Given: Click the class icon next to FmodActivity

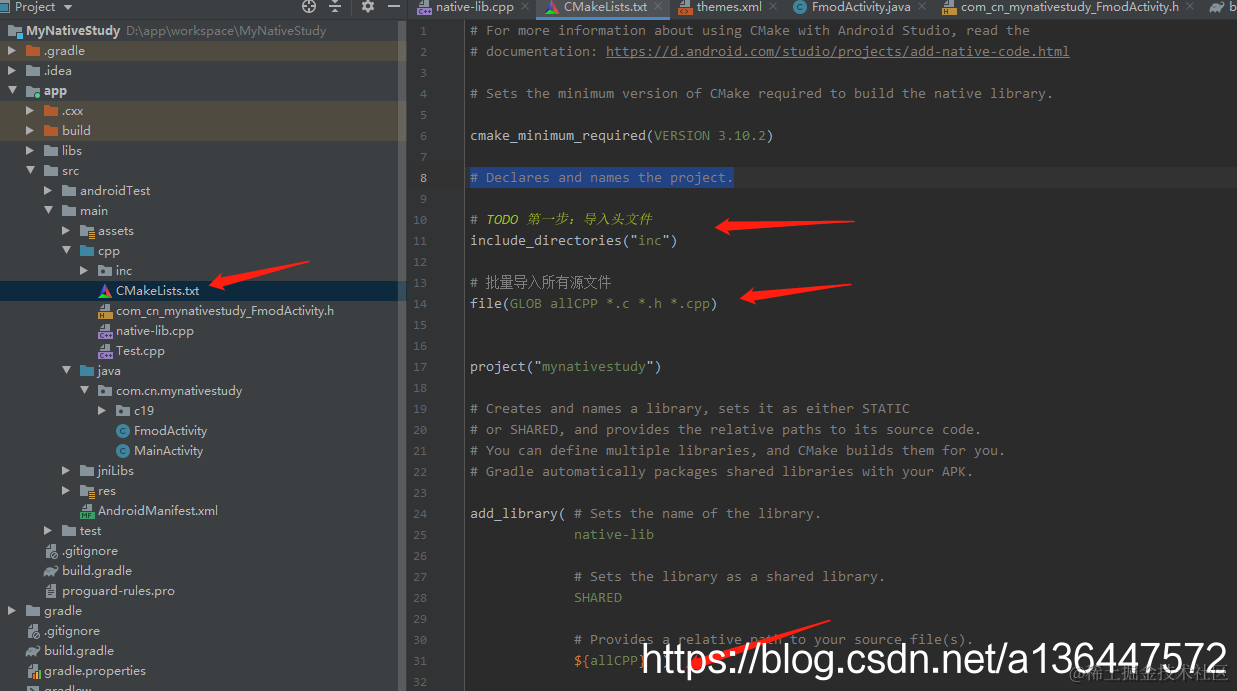Looking at the screenshot, I should [123, 431].
